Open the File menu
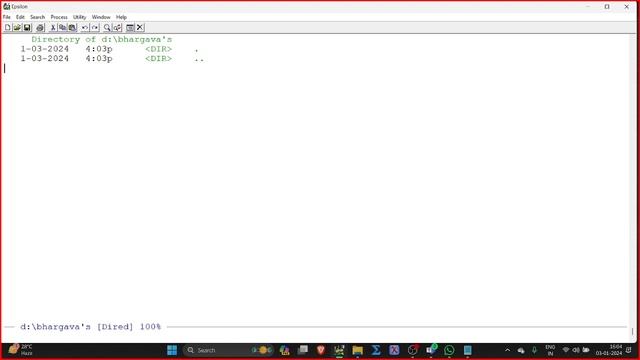Screen dimensions: 640x360 (x=7, y=17)
